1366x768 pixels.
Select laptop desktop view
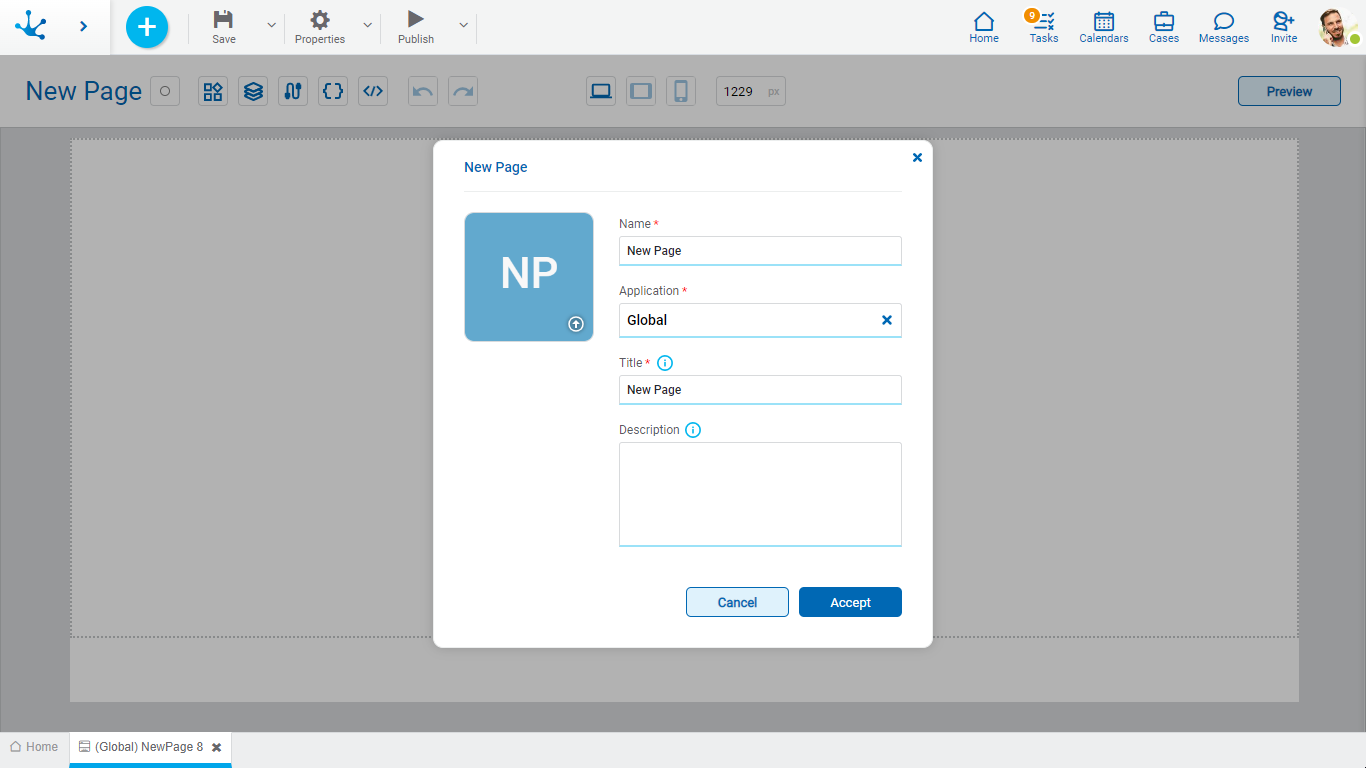(x=601, y=91)
